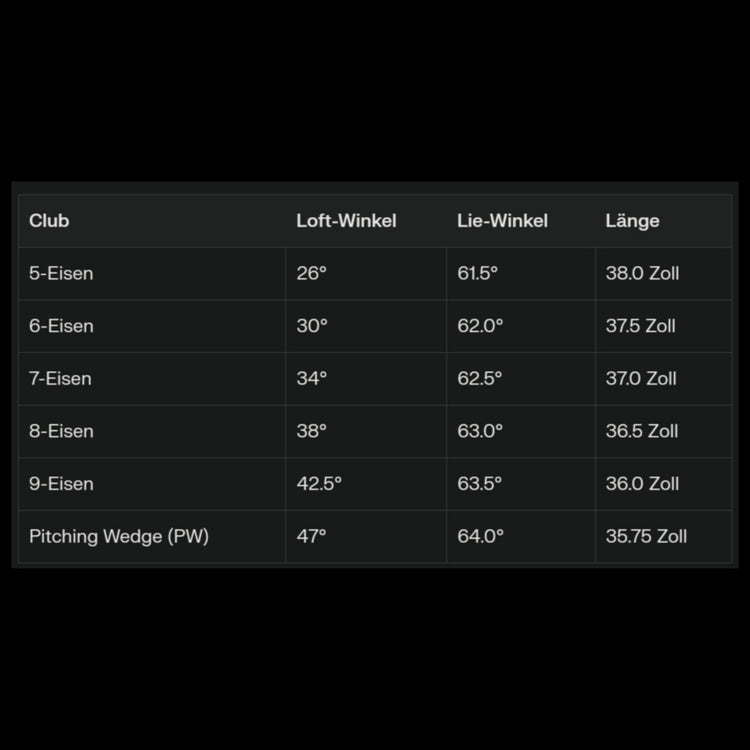Viewport: 750px width, 750px height.
Task: Click the 61.5° lie angle cell
Action: point(477,273)
